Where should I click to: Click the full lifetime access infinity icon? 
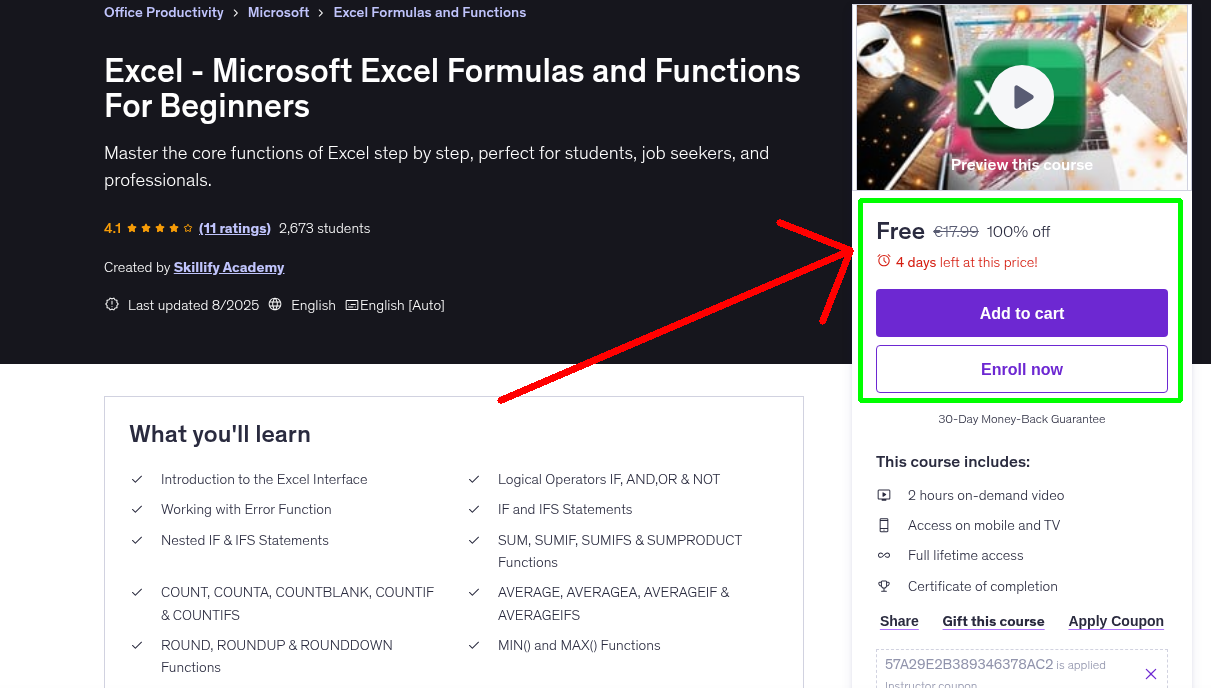(884, 555)
